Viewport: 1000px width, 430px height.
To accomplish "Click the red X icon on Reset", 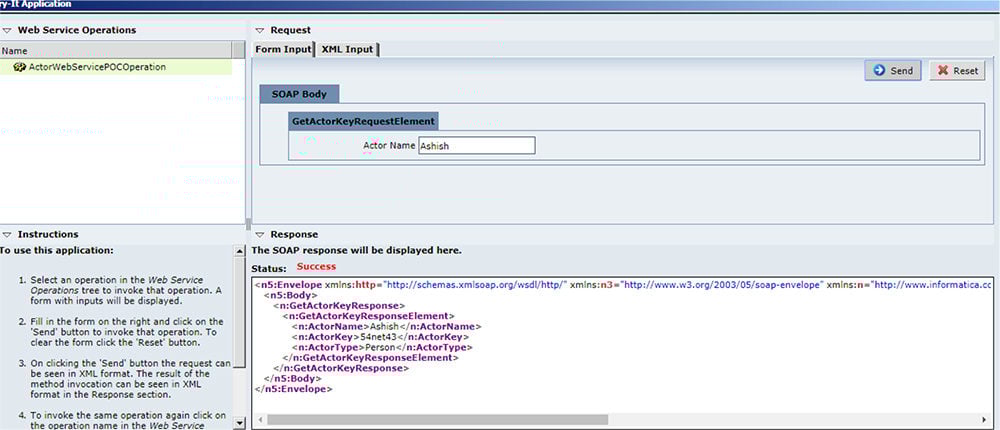I will point(943,71).
